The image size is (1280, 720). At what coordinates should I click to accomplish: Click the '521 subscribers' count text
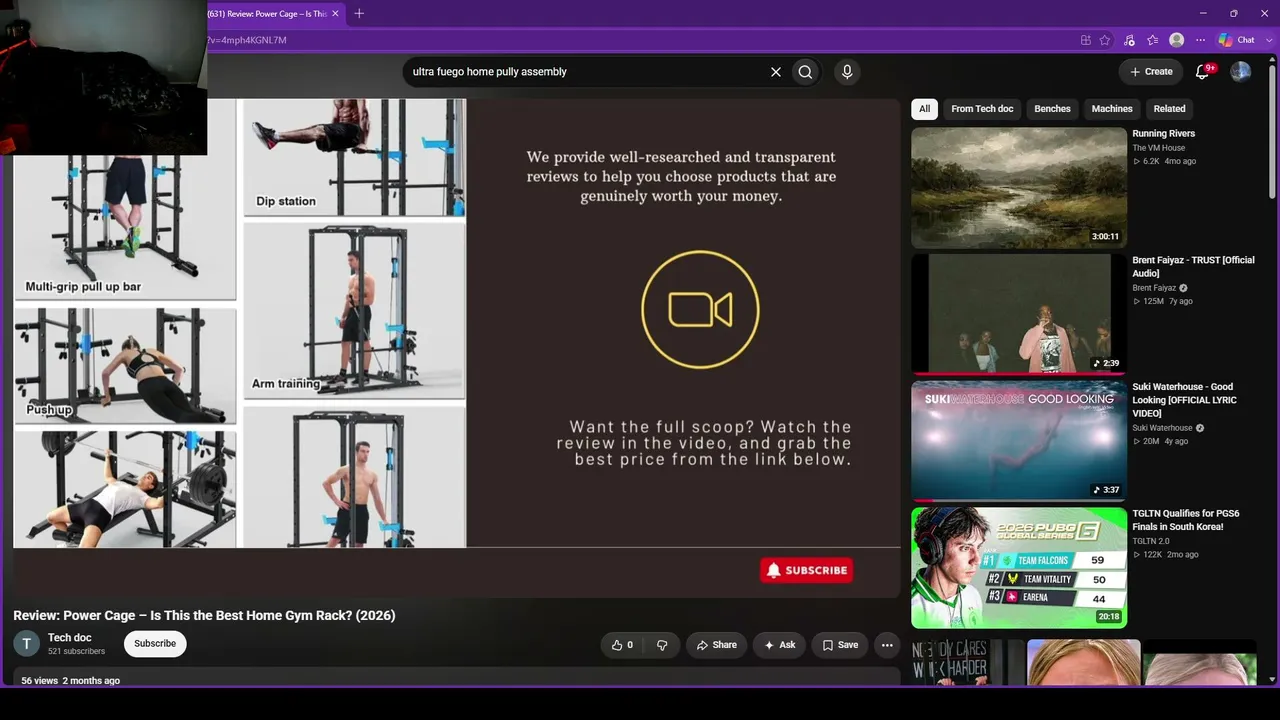(x=76, y=652)
